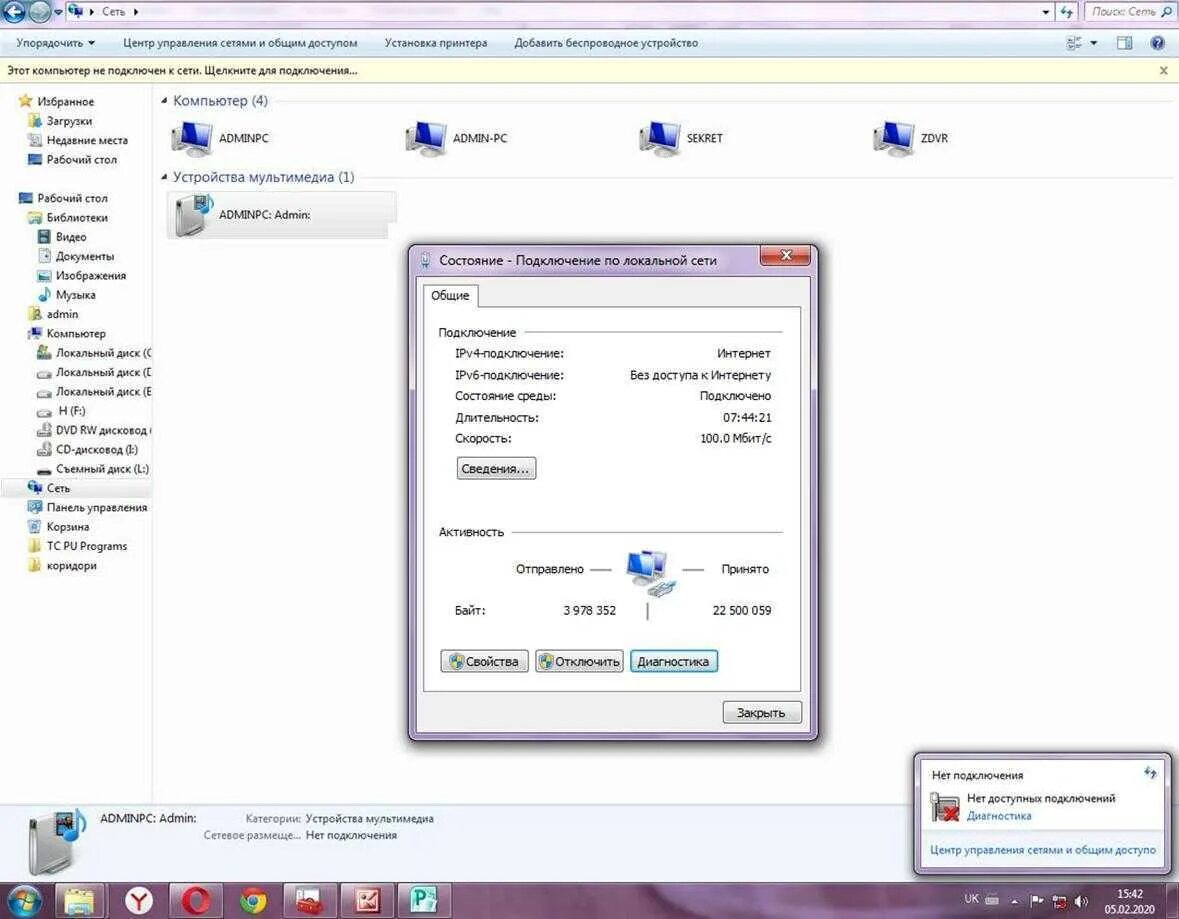Open the SEKRET network computer icon
The height and width of the screenshot is (919, 1179).
660,138
